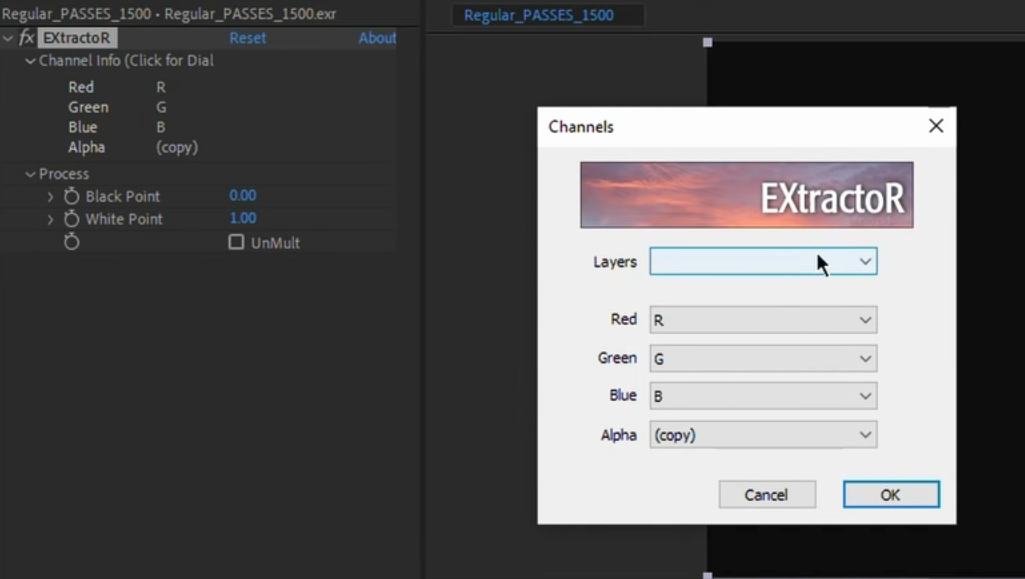
Task: Click Reset for the EXtractoR effect
Action: [x=248, y=38]
